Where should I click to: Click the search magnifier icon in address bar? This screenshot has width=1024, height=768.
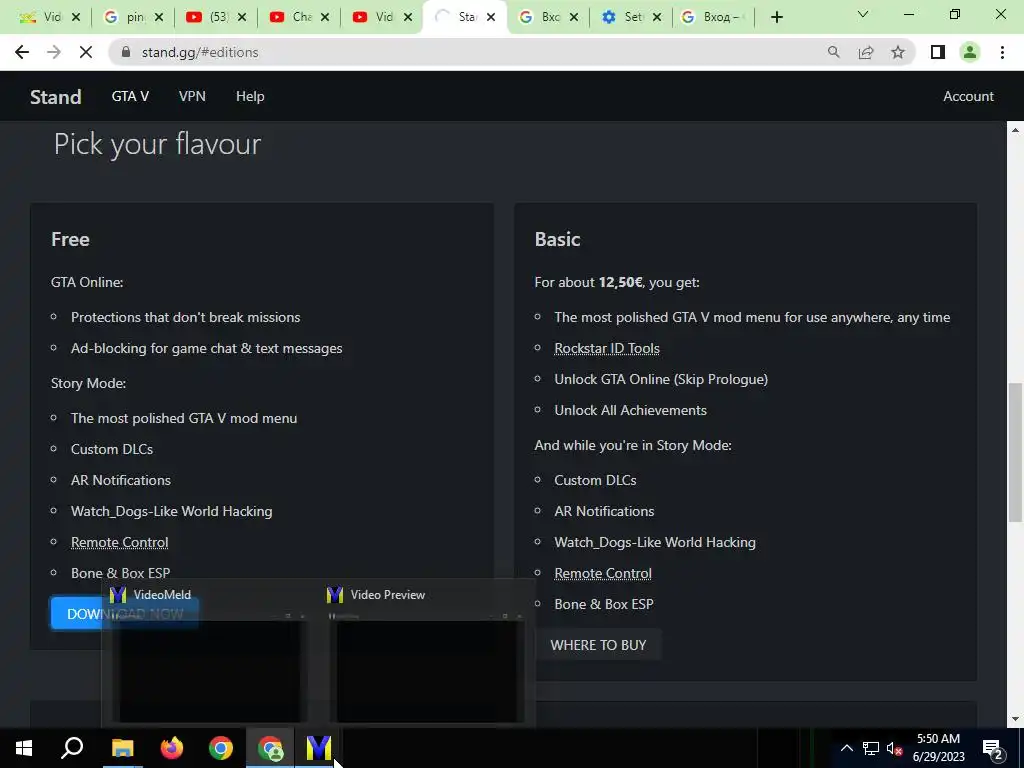(x=833, y=52)
